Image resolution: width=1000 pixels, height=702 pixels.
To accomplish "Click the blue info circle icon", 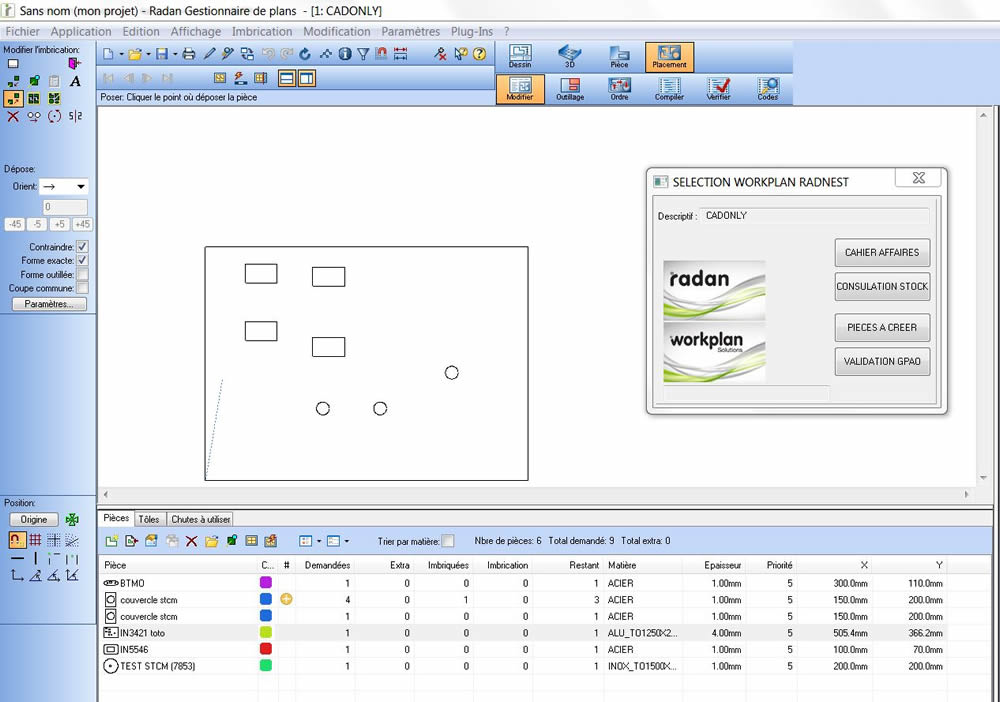I will click(x=345, y=54).
